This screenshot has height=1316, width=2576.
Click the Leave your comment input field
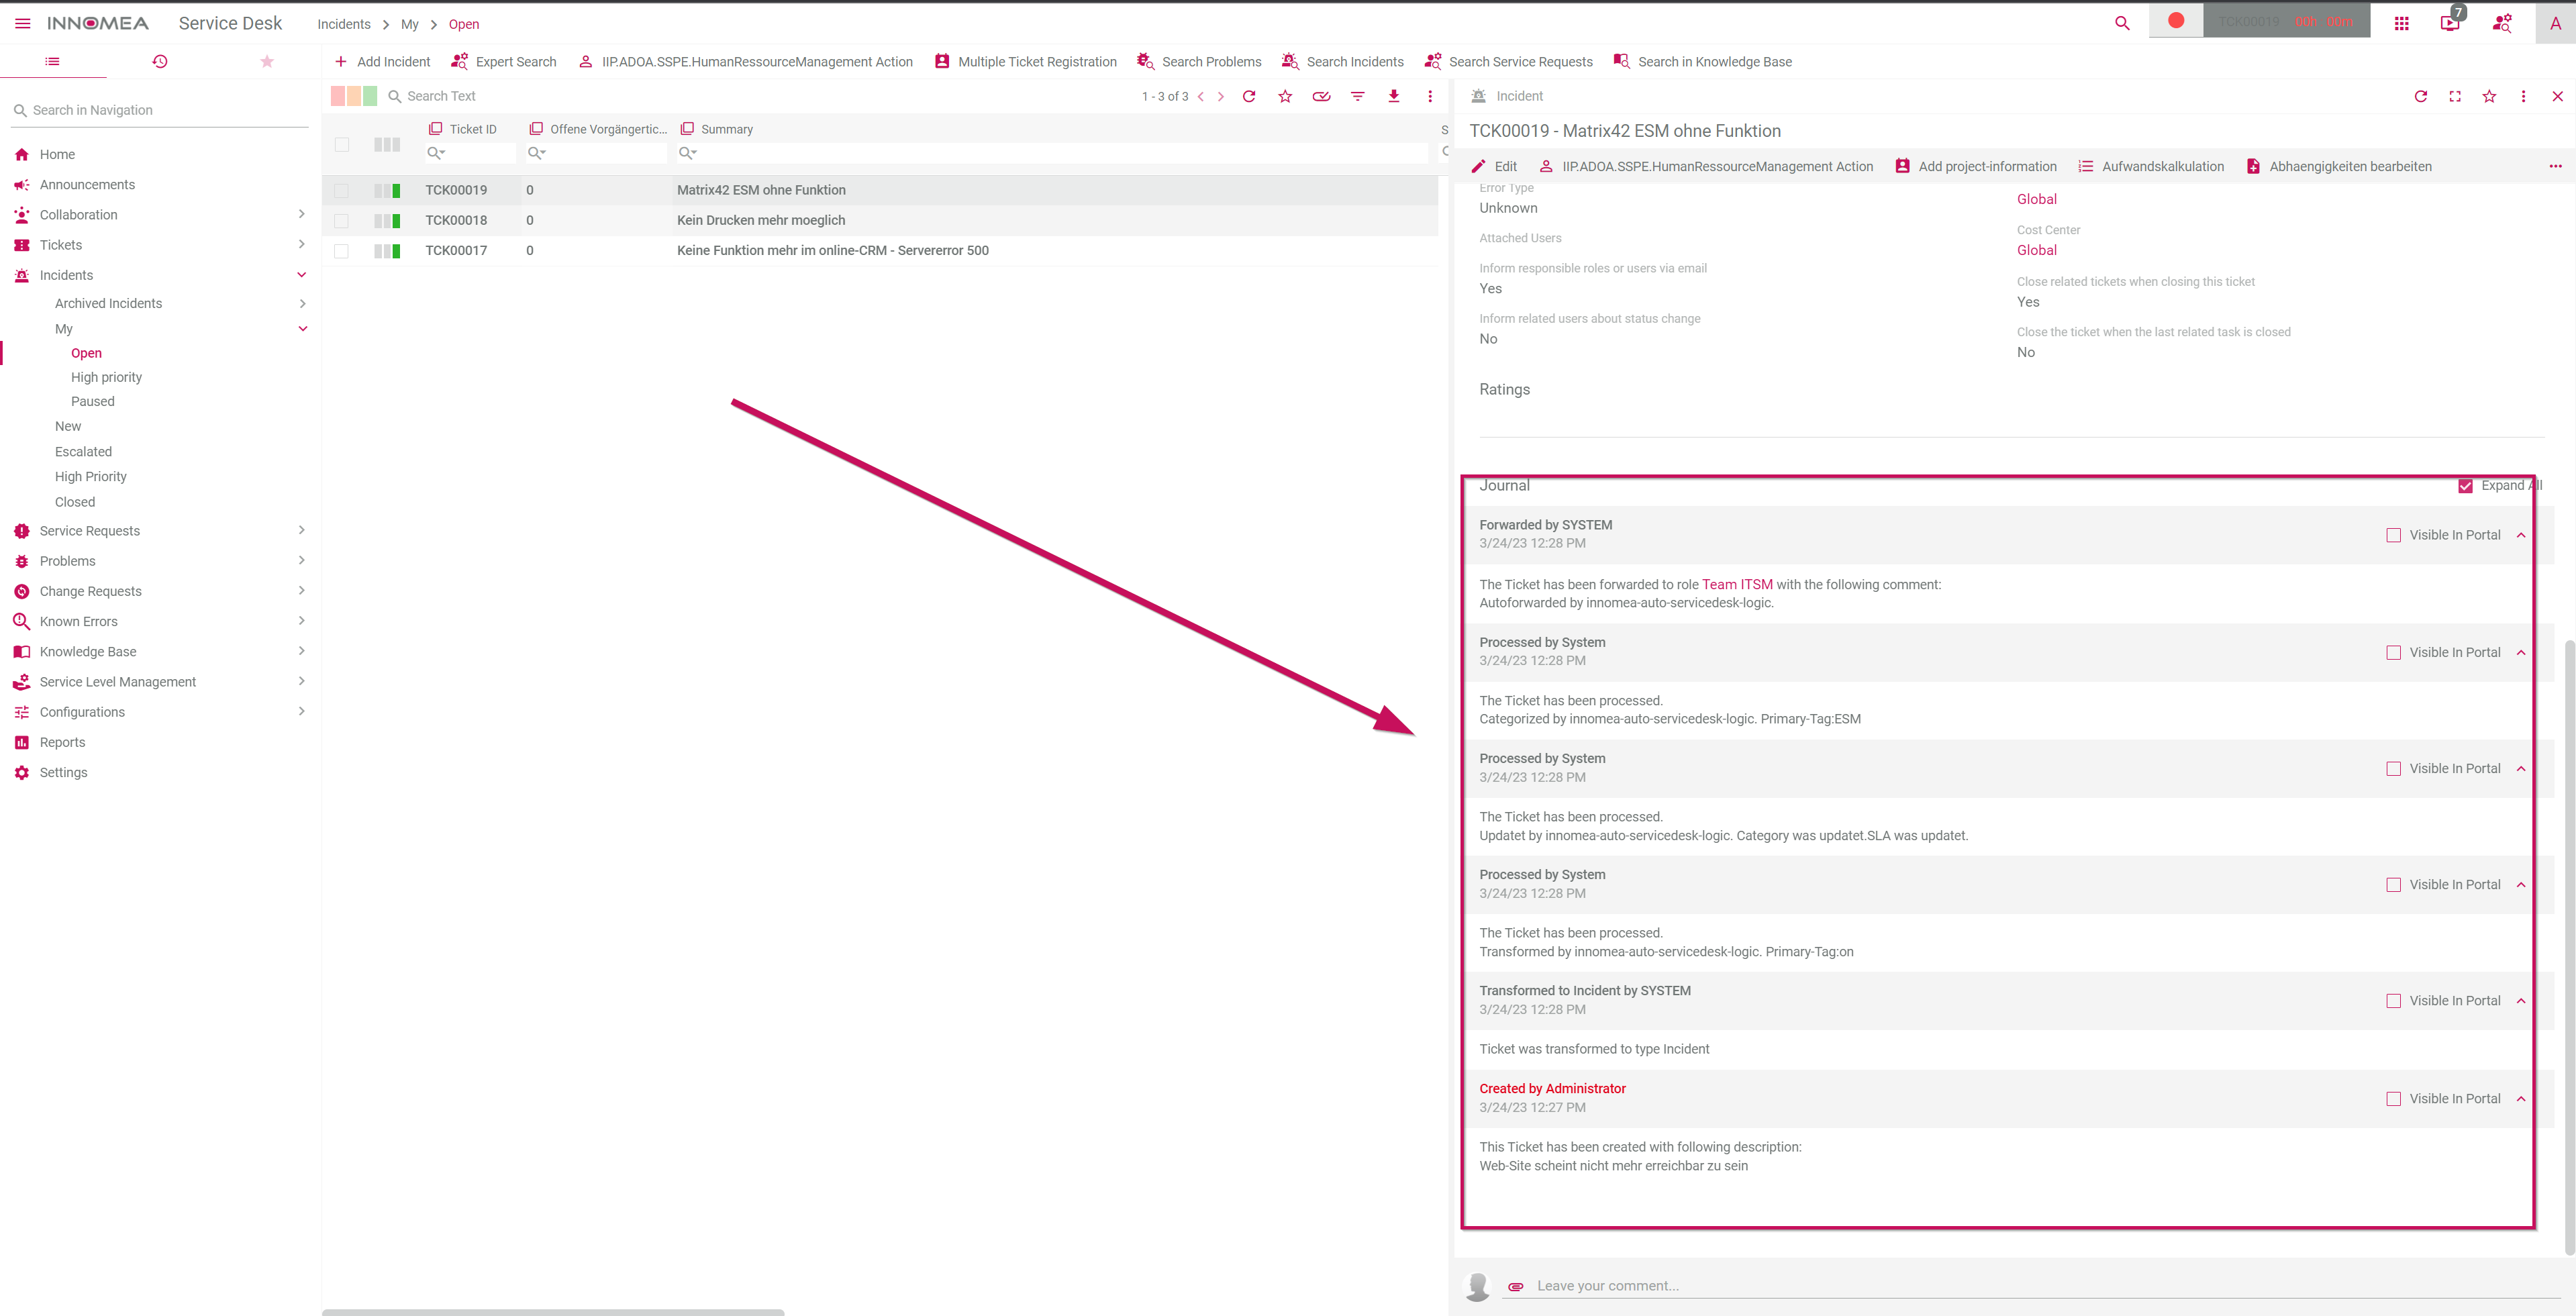pyautogui.click(x=1900, y=1285)
